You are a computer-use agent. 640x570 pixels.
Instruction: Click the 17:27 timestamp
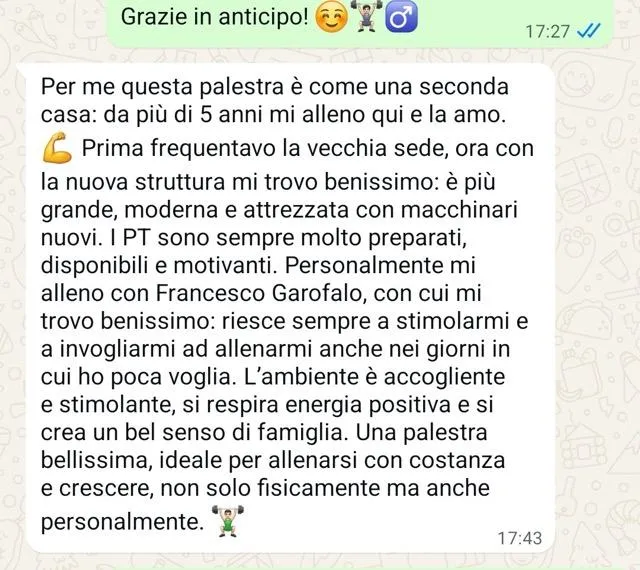coord(547,31)
